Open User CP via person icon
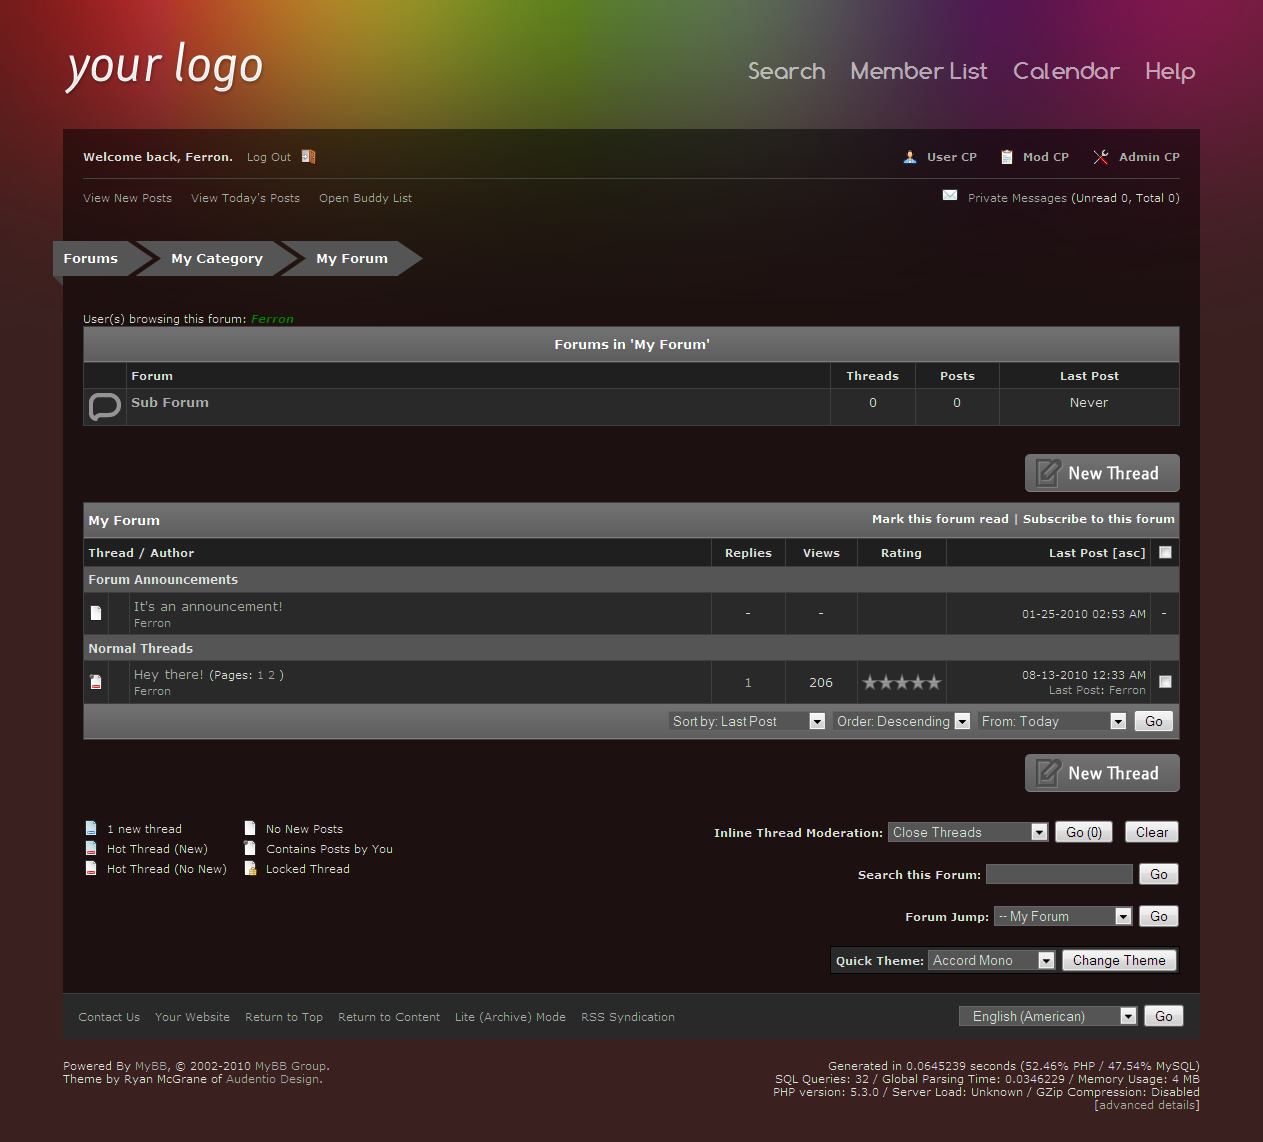This screenshot has height=1142, width=1263. pyautogui.click(x=910, y=157)
